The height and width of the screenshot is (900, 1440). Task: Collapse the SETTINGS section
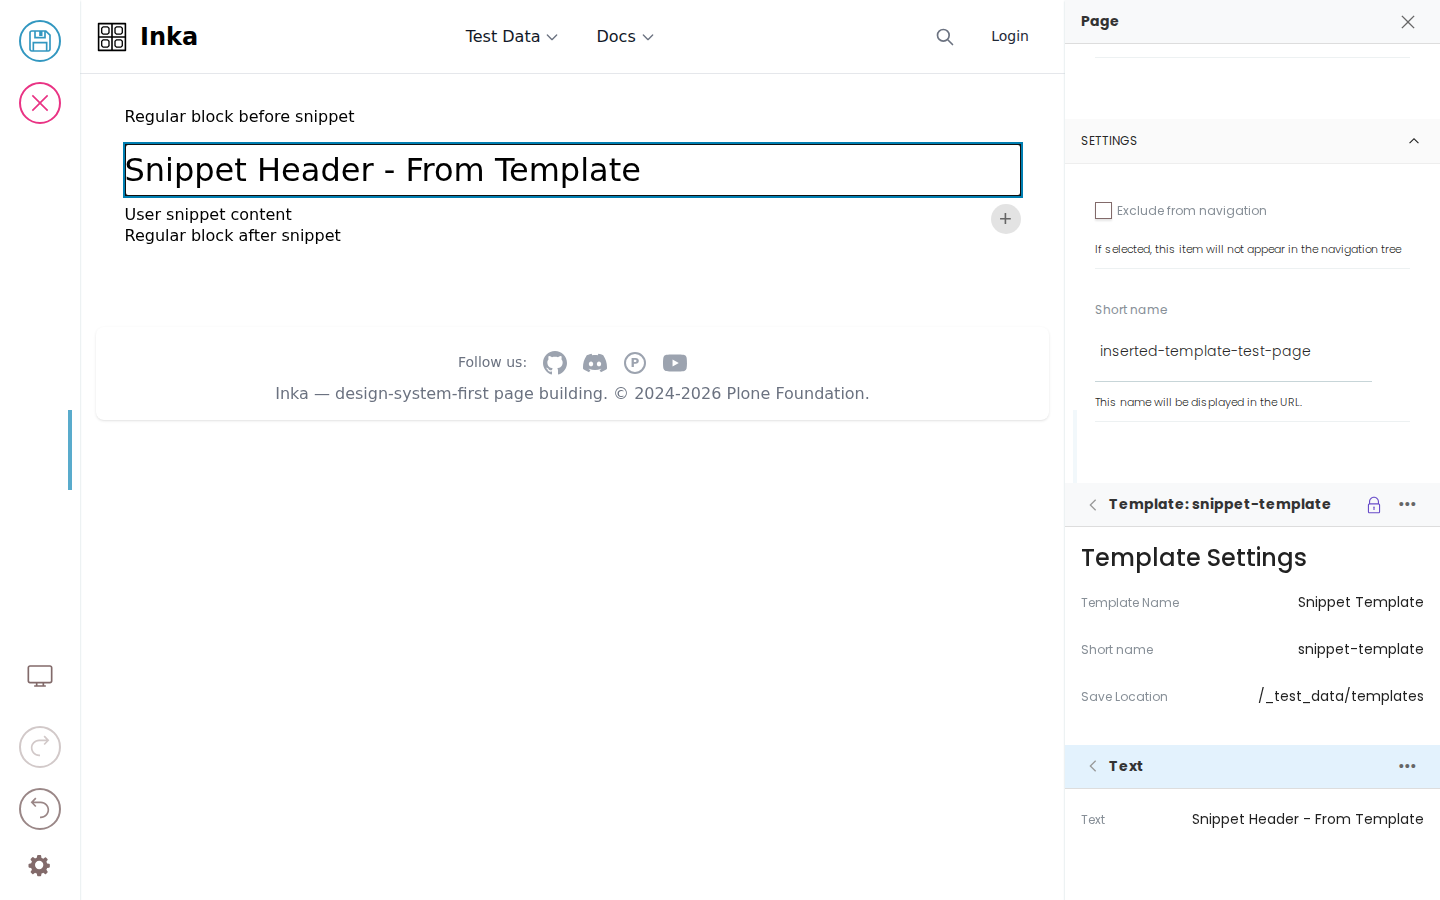pyautogui.click(x=1414, y=141)
